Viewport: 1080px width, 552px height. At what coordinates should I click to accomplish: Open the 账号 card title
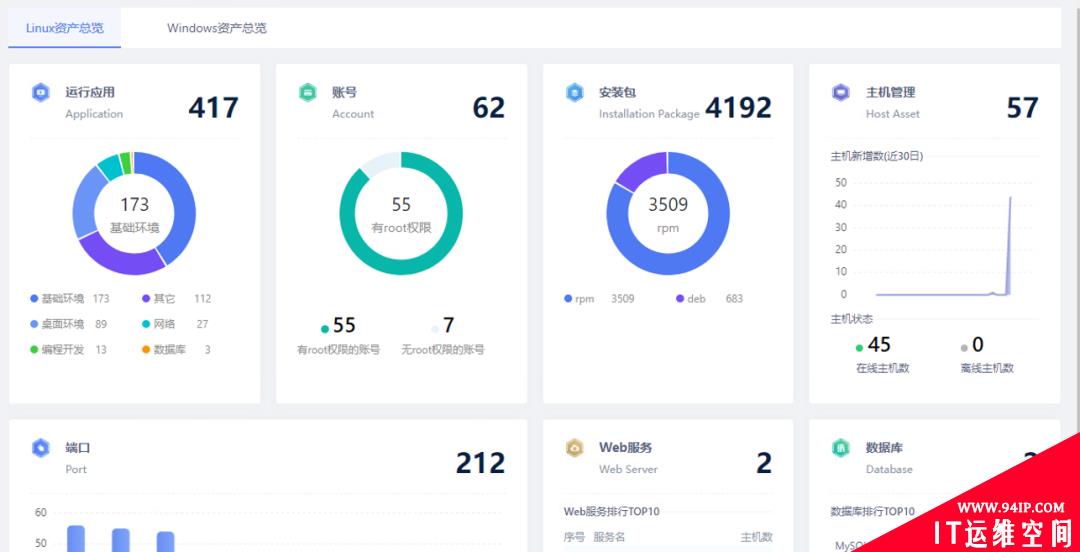point(344,92)
